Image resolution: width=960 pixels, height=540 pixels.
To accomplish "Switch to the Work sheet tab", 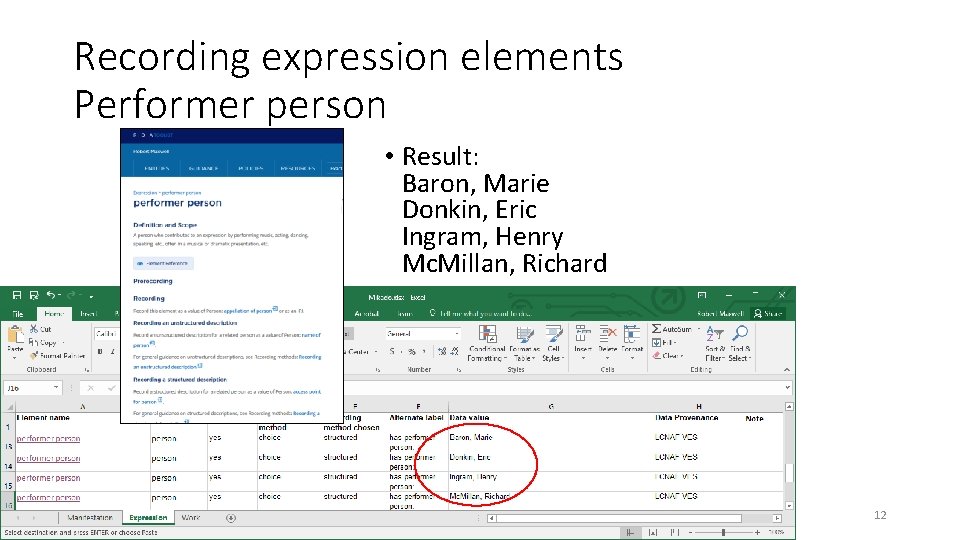I will 191,518.
